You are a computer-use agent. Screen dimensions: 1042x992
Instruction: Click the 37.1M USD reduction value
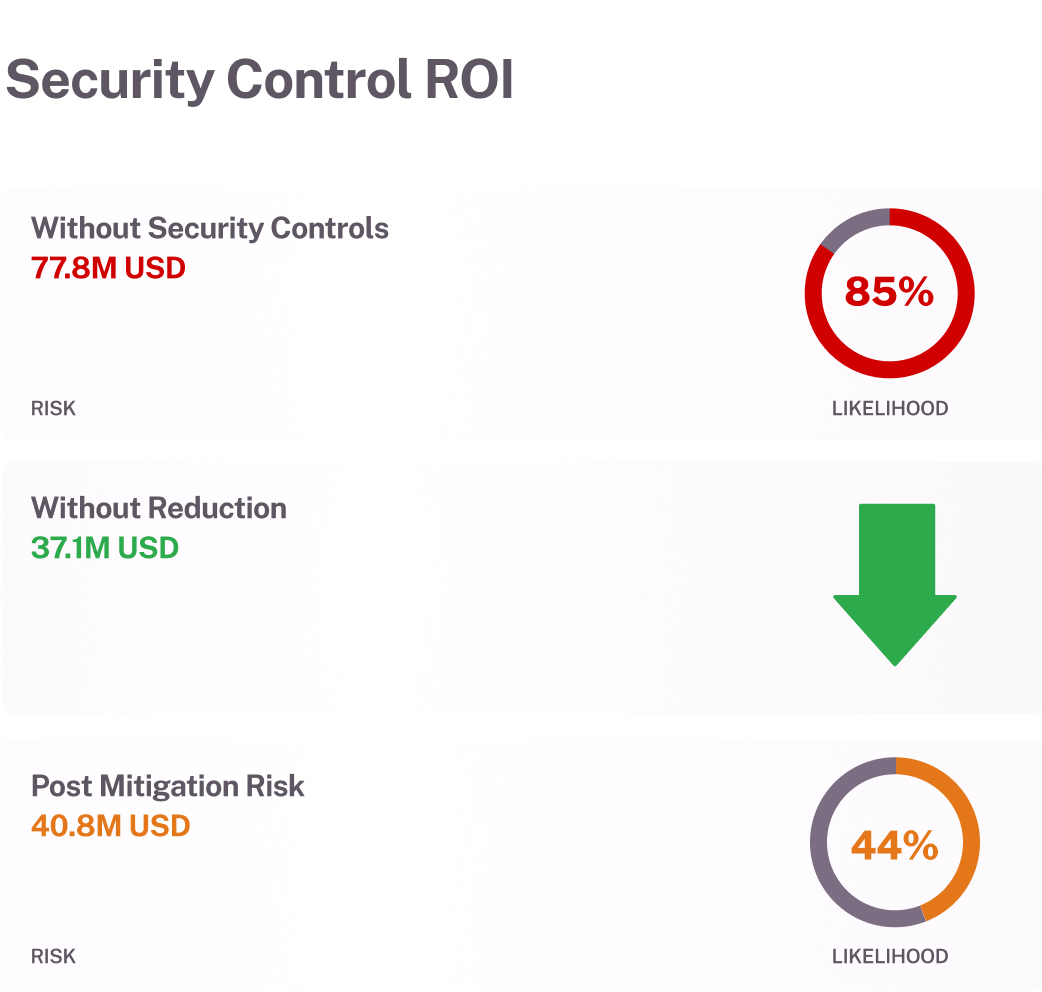105,548
